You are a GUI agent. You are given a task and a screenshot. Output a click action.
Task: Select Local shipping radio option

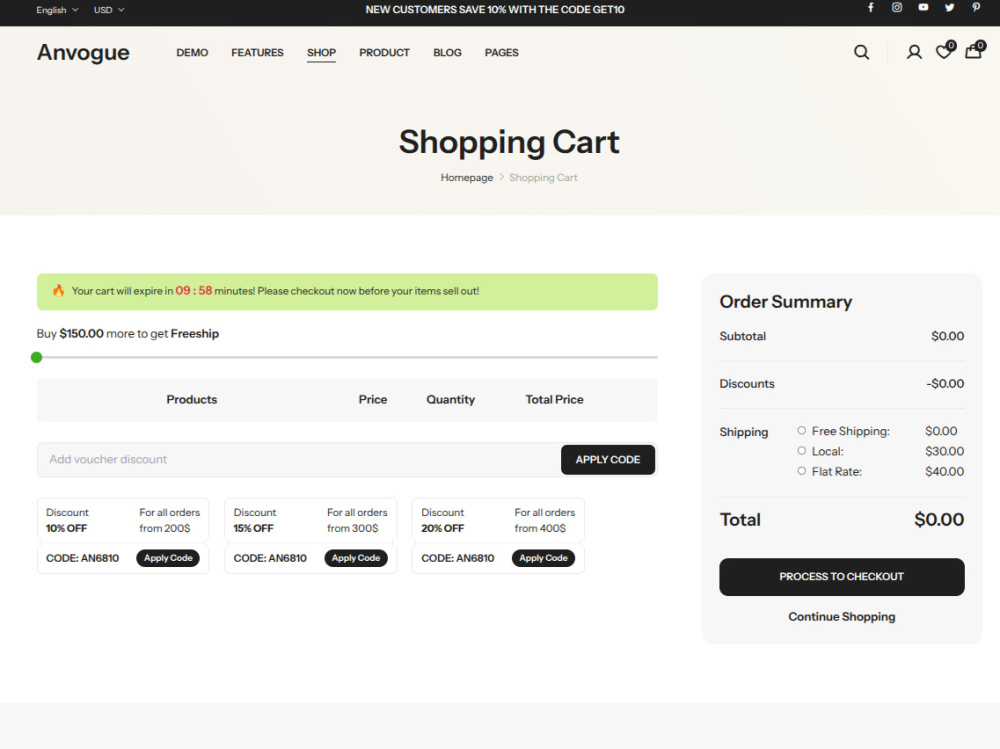click(802, 451)
